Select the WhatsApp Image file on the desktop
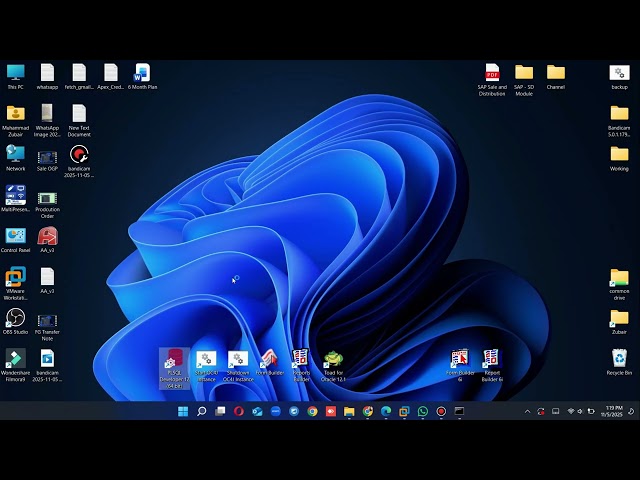Viewport: 640px width, 480px height. (47, 121)
